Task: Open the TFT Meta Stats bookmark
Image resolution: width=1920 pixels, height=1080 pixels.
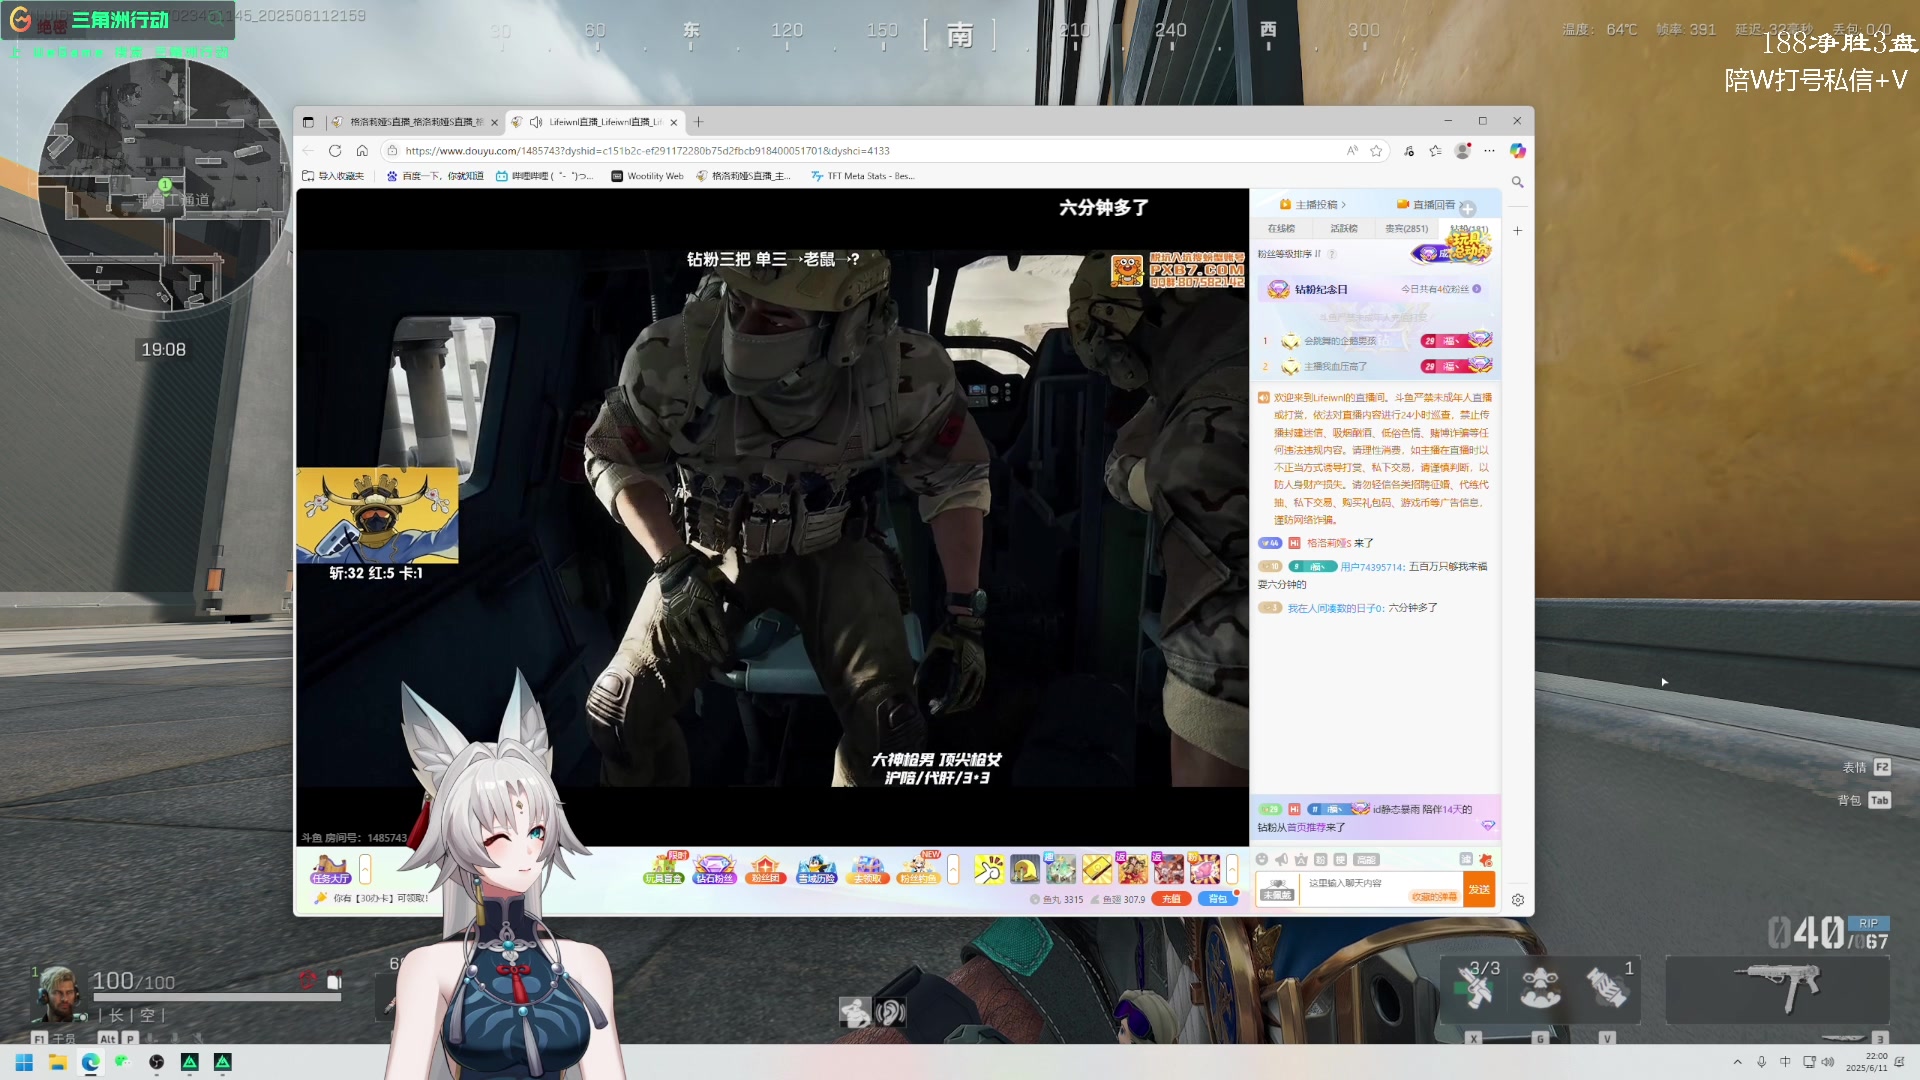Action: 862,176
